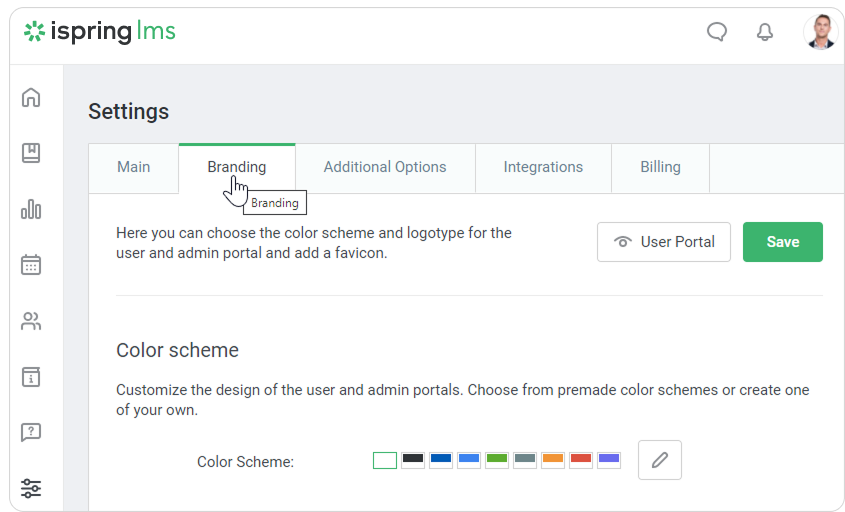This screenshot has height=512, width=845.
Task: Select the orange color scheme swatch
Action: click(x=553, y=460)
